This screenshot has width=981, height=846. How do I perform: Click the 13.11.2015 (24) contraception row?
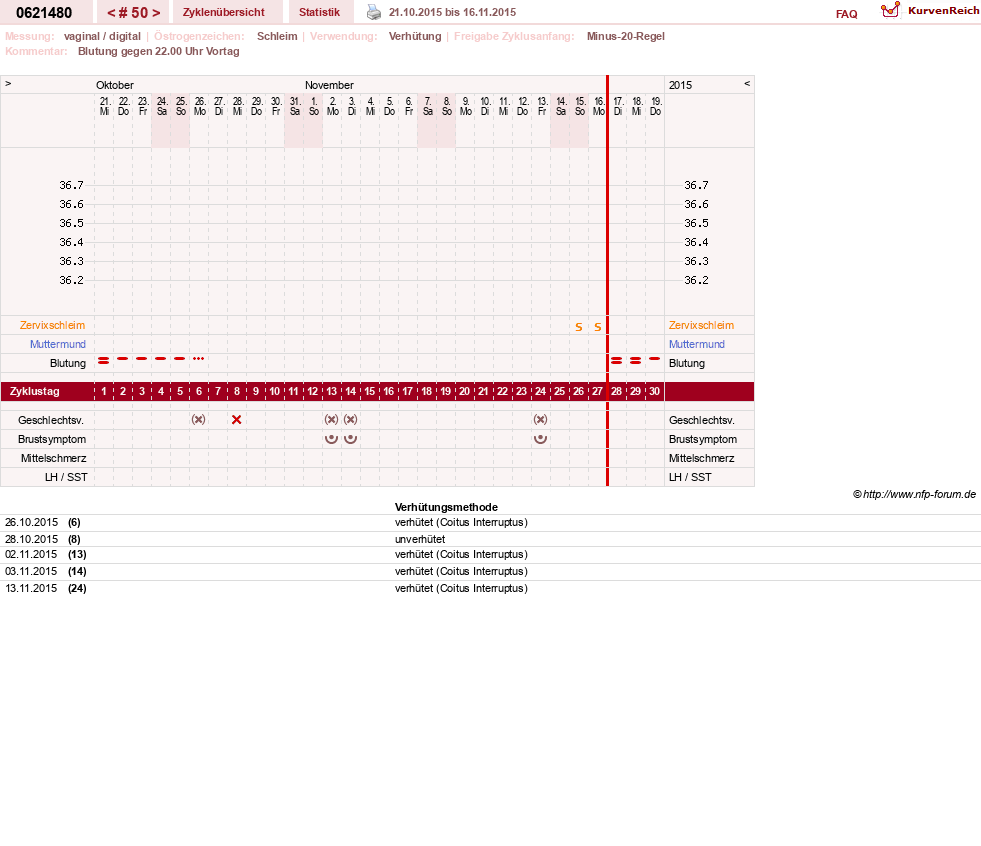(490, 588)
